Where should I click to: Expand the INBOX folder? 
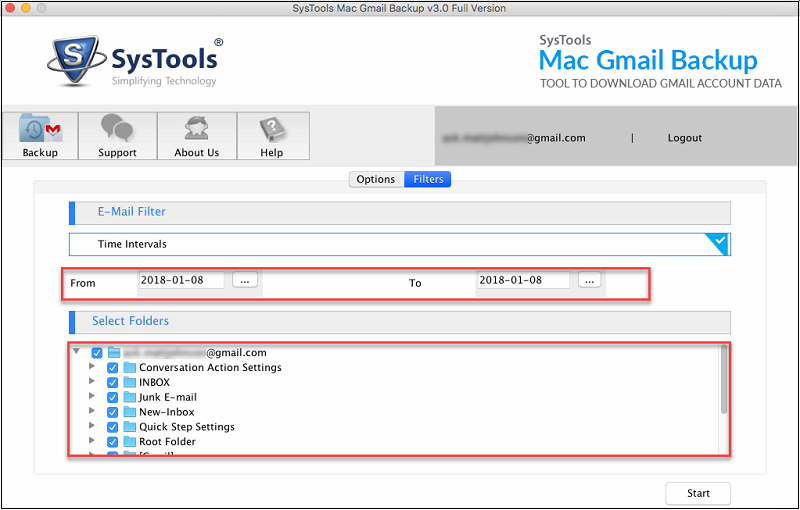click(x=92, y=381)
